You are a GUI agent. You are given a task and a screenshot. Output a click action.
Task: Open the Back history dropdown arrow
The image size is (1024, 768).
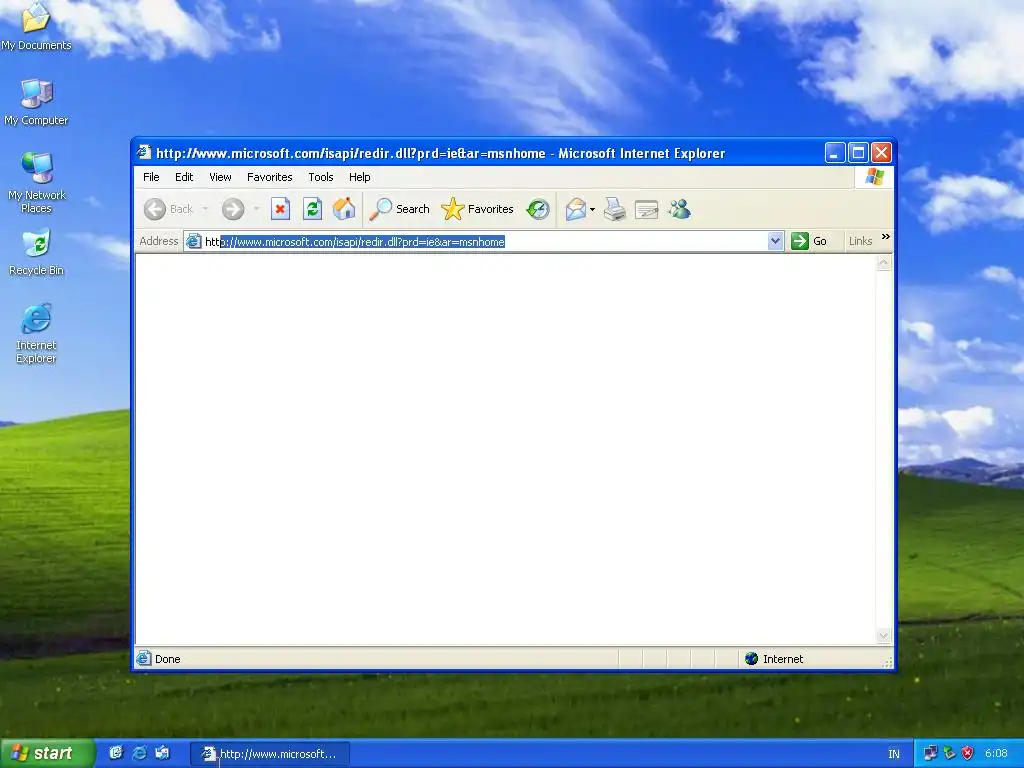[x=205, y=209]
